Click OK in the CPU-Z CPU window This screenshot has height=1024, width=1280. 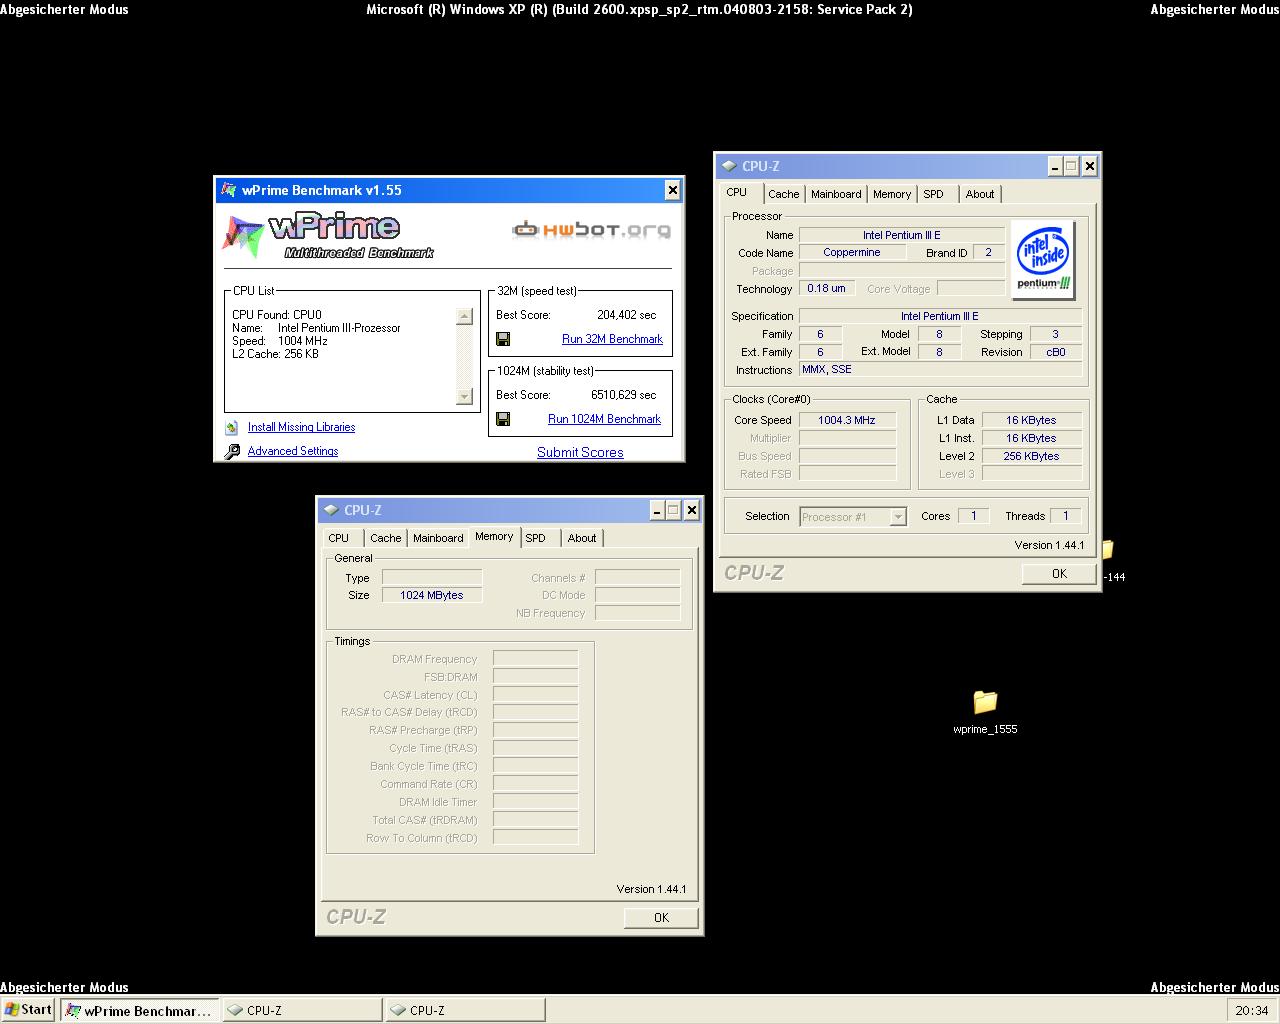pos(1059,574)
